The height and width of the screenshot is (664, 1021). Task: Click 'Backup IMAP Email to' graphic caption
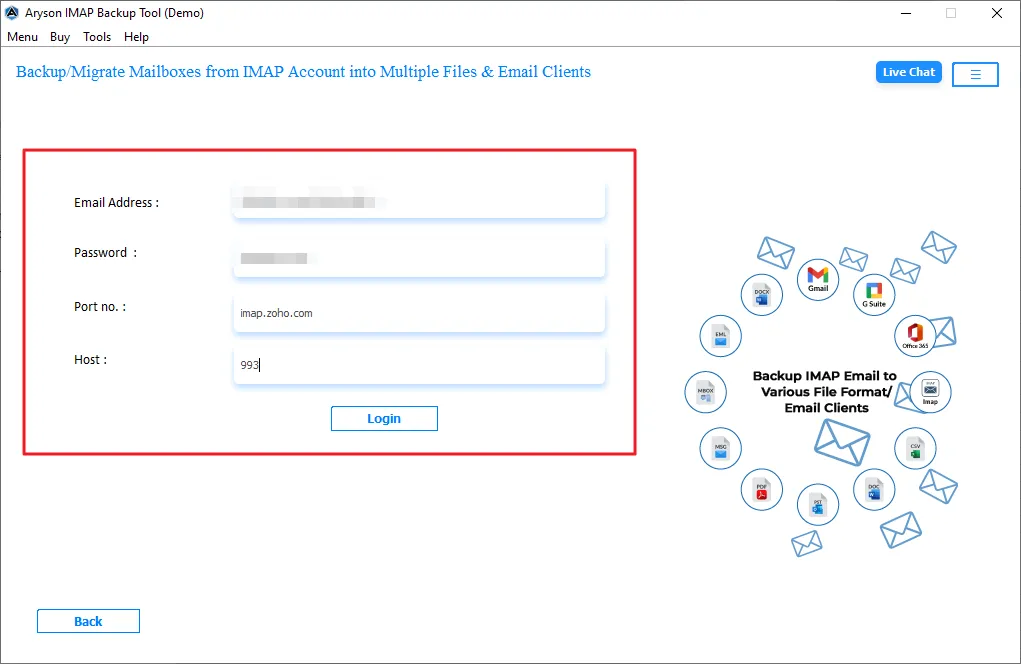(x=824, y=376)
